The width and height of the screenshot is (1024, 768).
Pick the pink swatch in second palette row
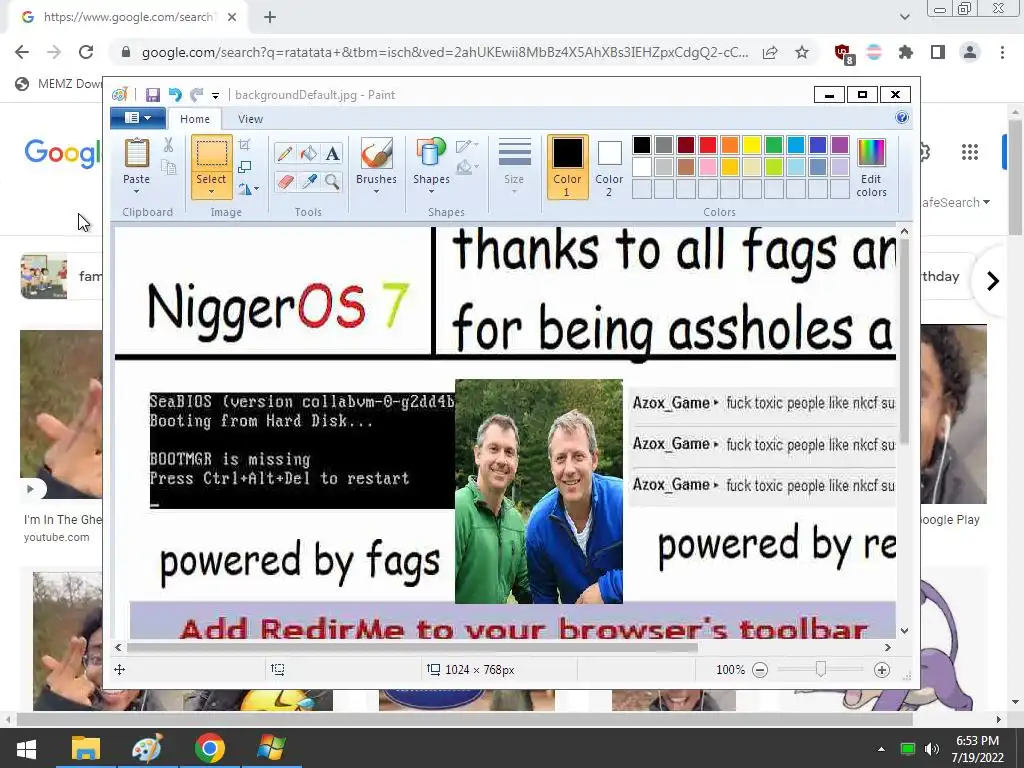[708, 167]
